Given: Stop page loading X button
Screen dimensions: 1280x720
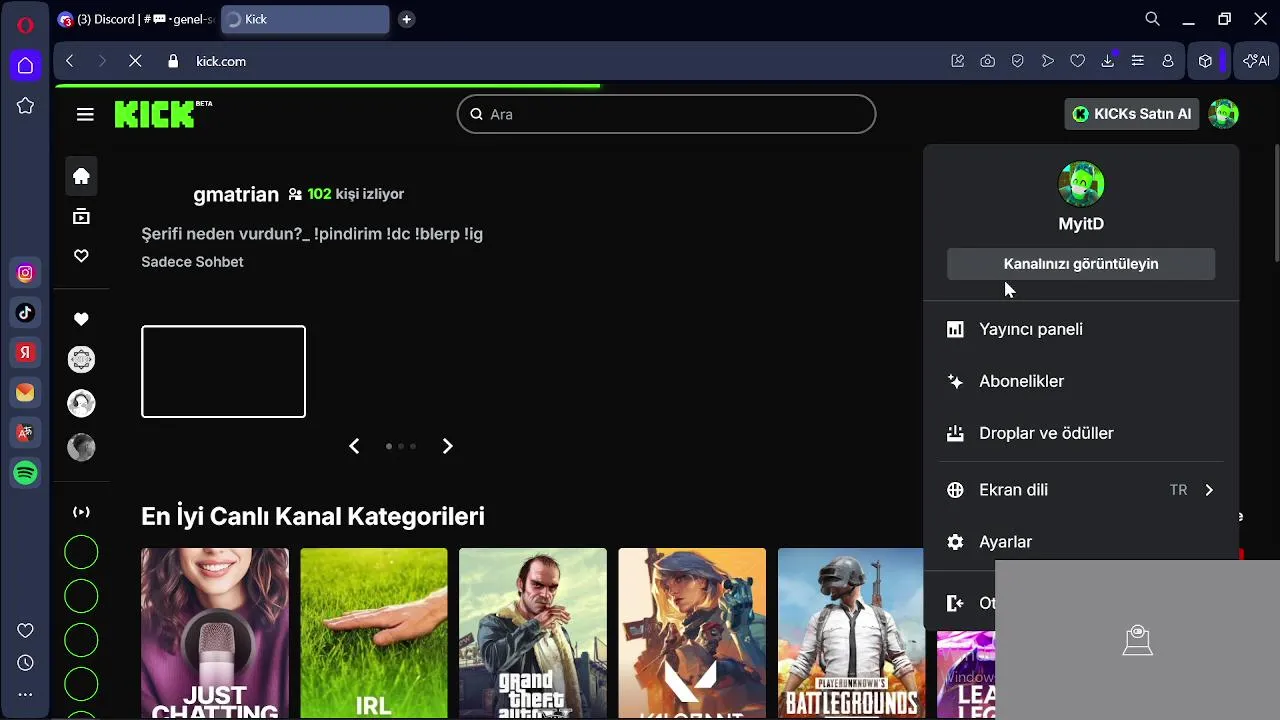Looking at the screenshot, I should click(x=135, y=61).
